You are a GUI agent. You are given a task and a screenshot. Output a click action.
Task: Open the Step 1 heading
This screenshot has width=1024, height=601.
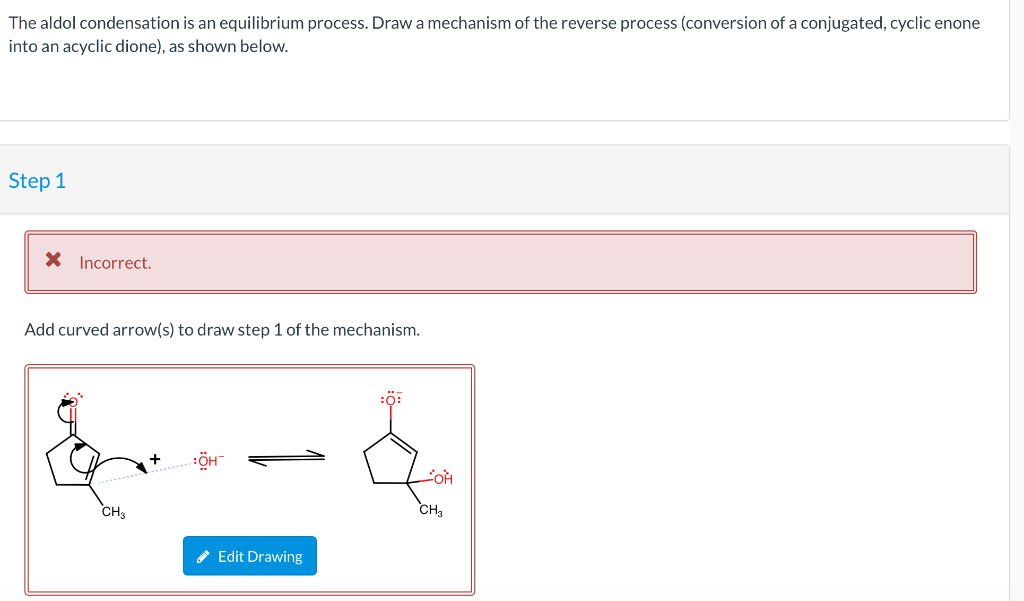click(37, 180)
